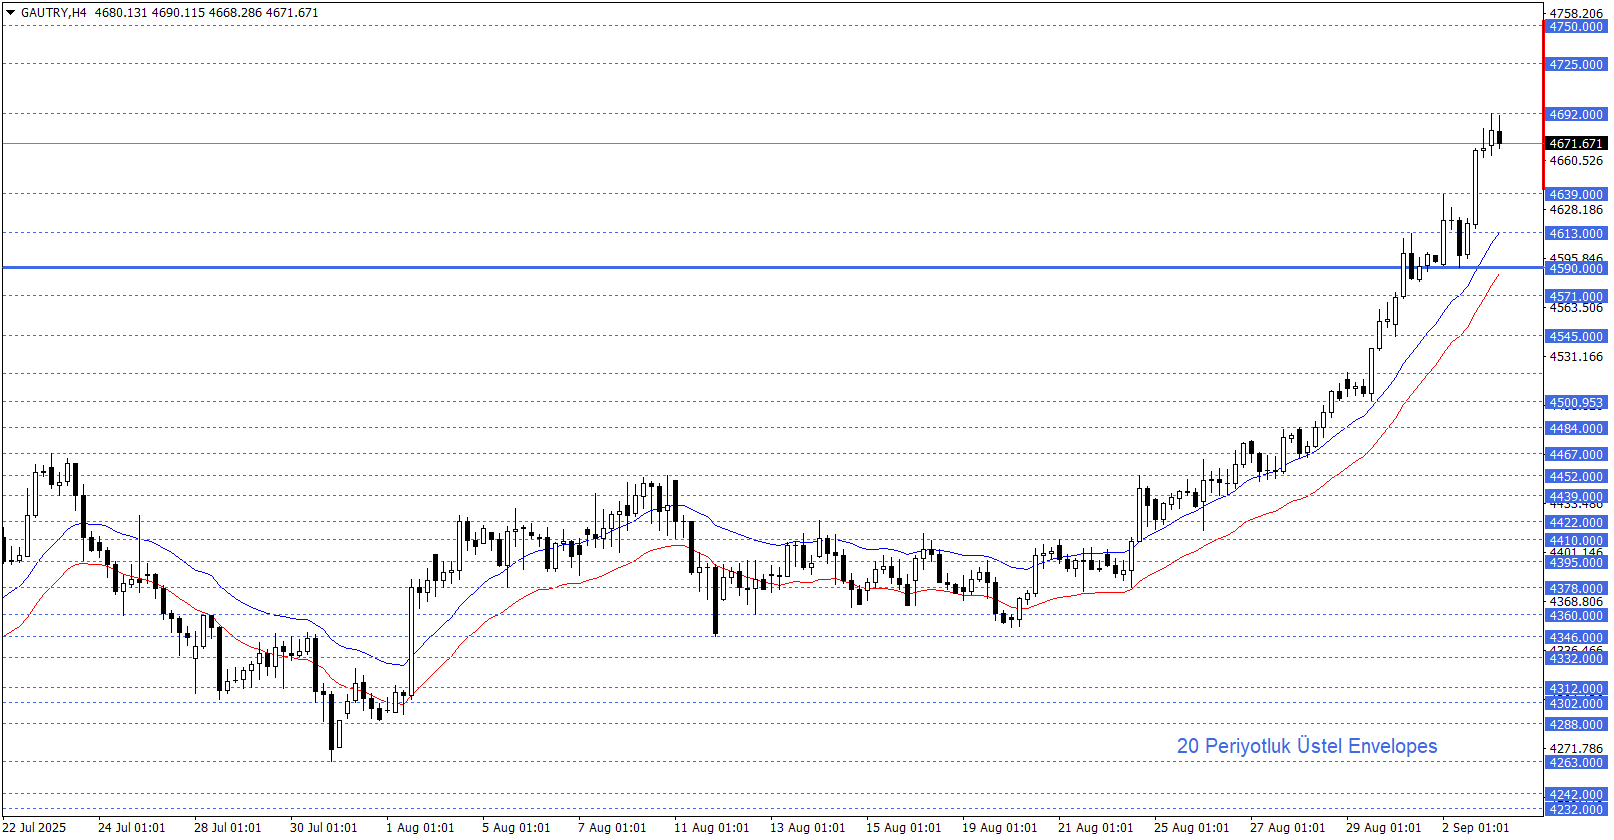Click the 4750.000 price level label
The width and height of the screenshot is (1614, 840).
(x=1576, y=27)
